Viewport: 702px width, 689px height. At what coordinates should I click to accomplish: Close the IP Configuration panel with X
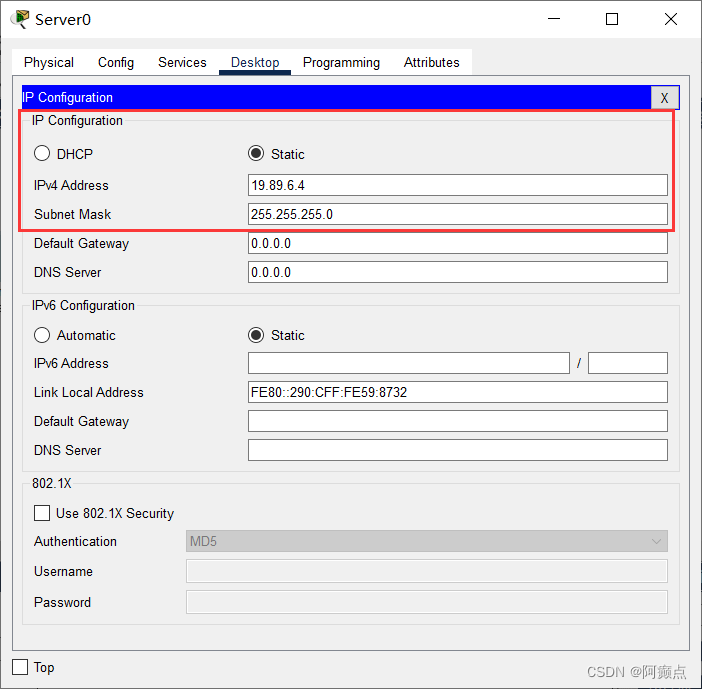pos(664,98)
